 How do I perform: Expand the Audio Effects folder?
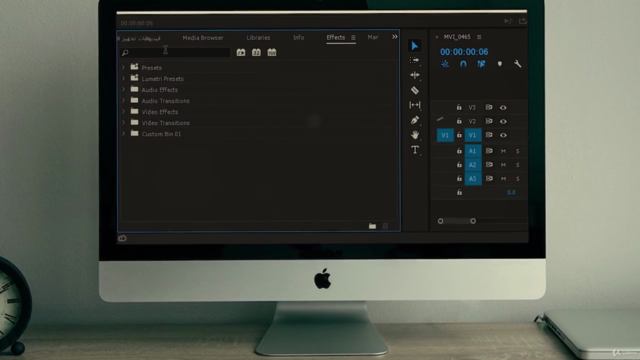(123, 89)
